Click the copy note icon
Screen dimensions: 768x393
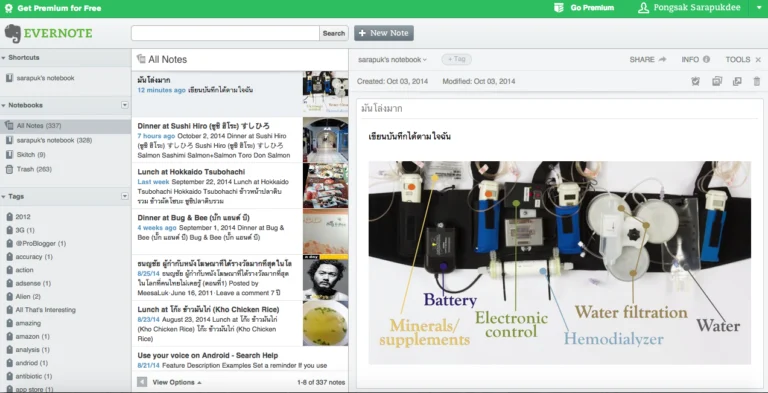pos(717,81)
